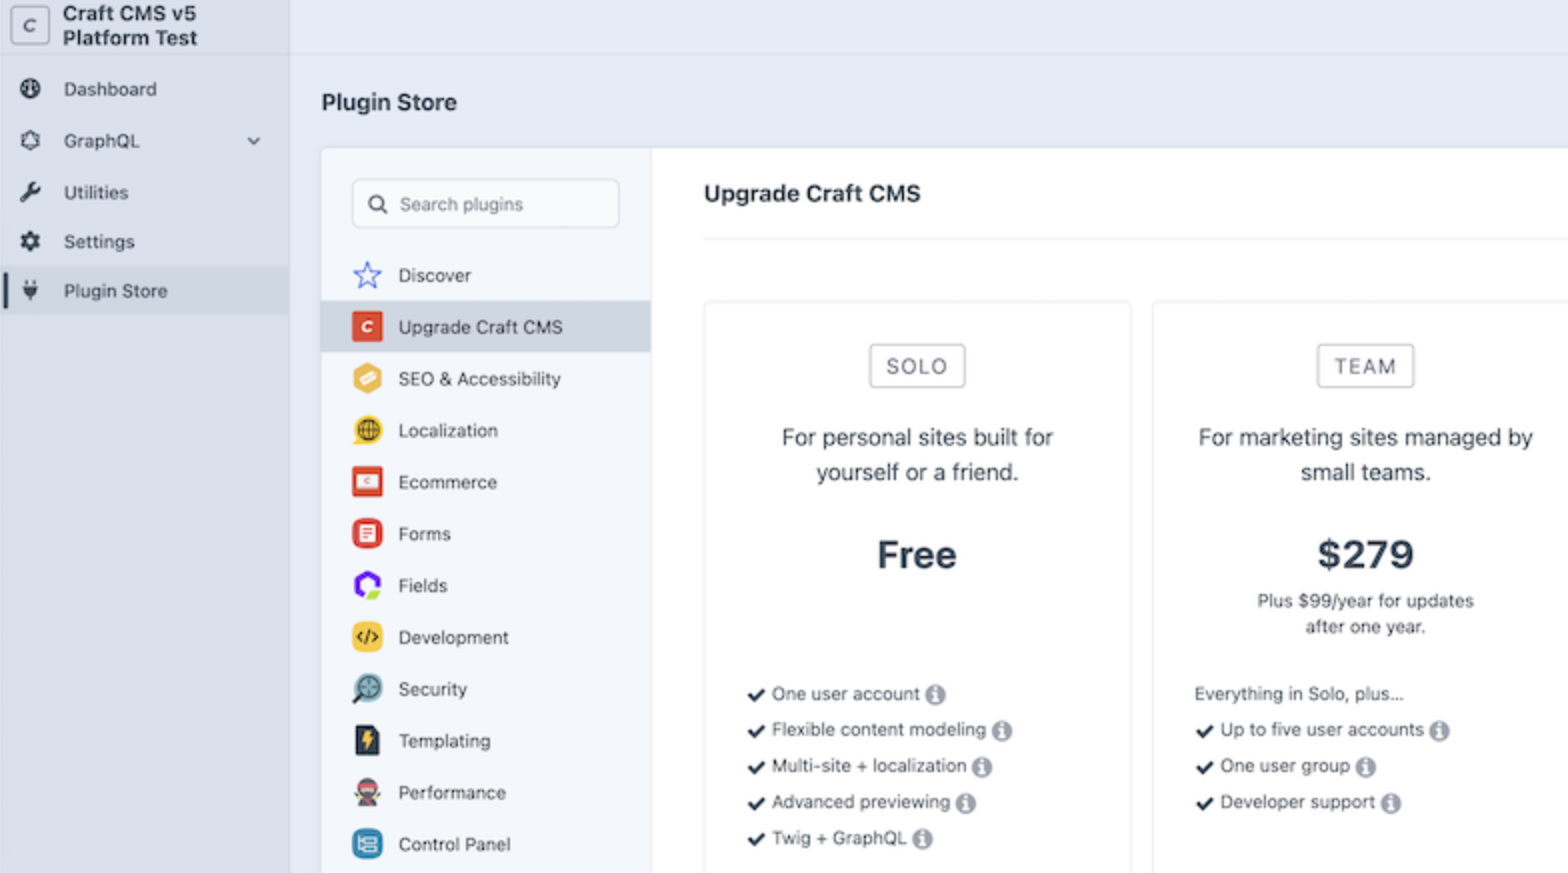The width and height of the screenshot is (1568, 873).
Task: Open the Localization category
Action: click(x=486, y=430)
